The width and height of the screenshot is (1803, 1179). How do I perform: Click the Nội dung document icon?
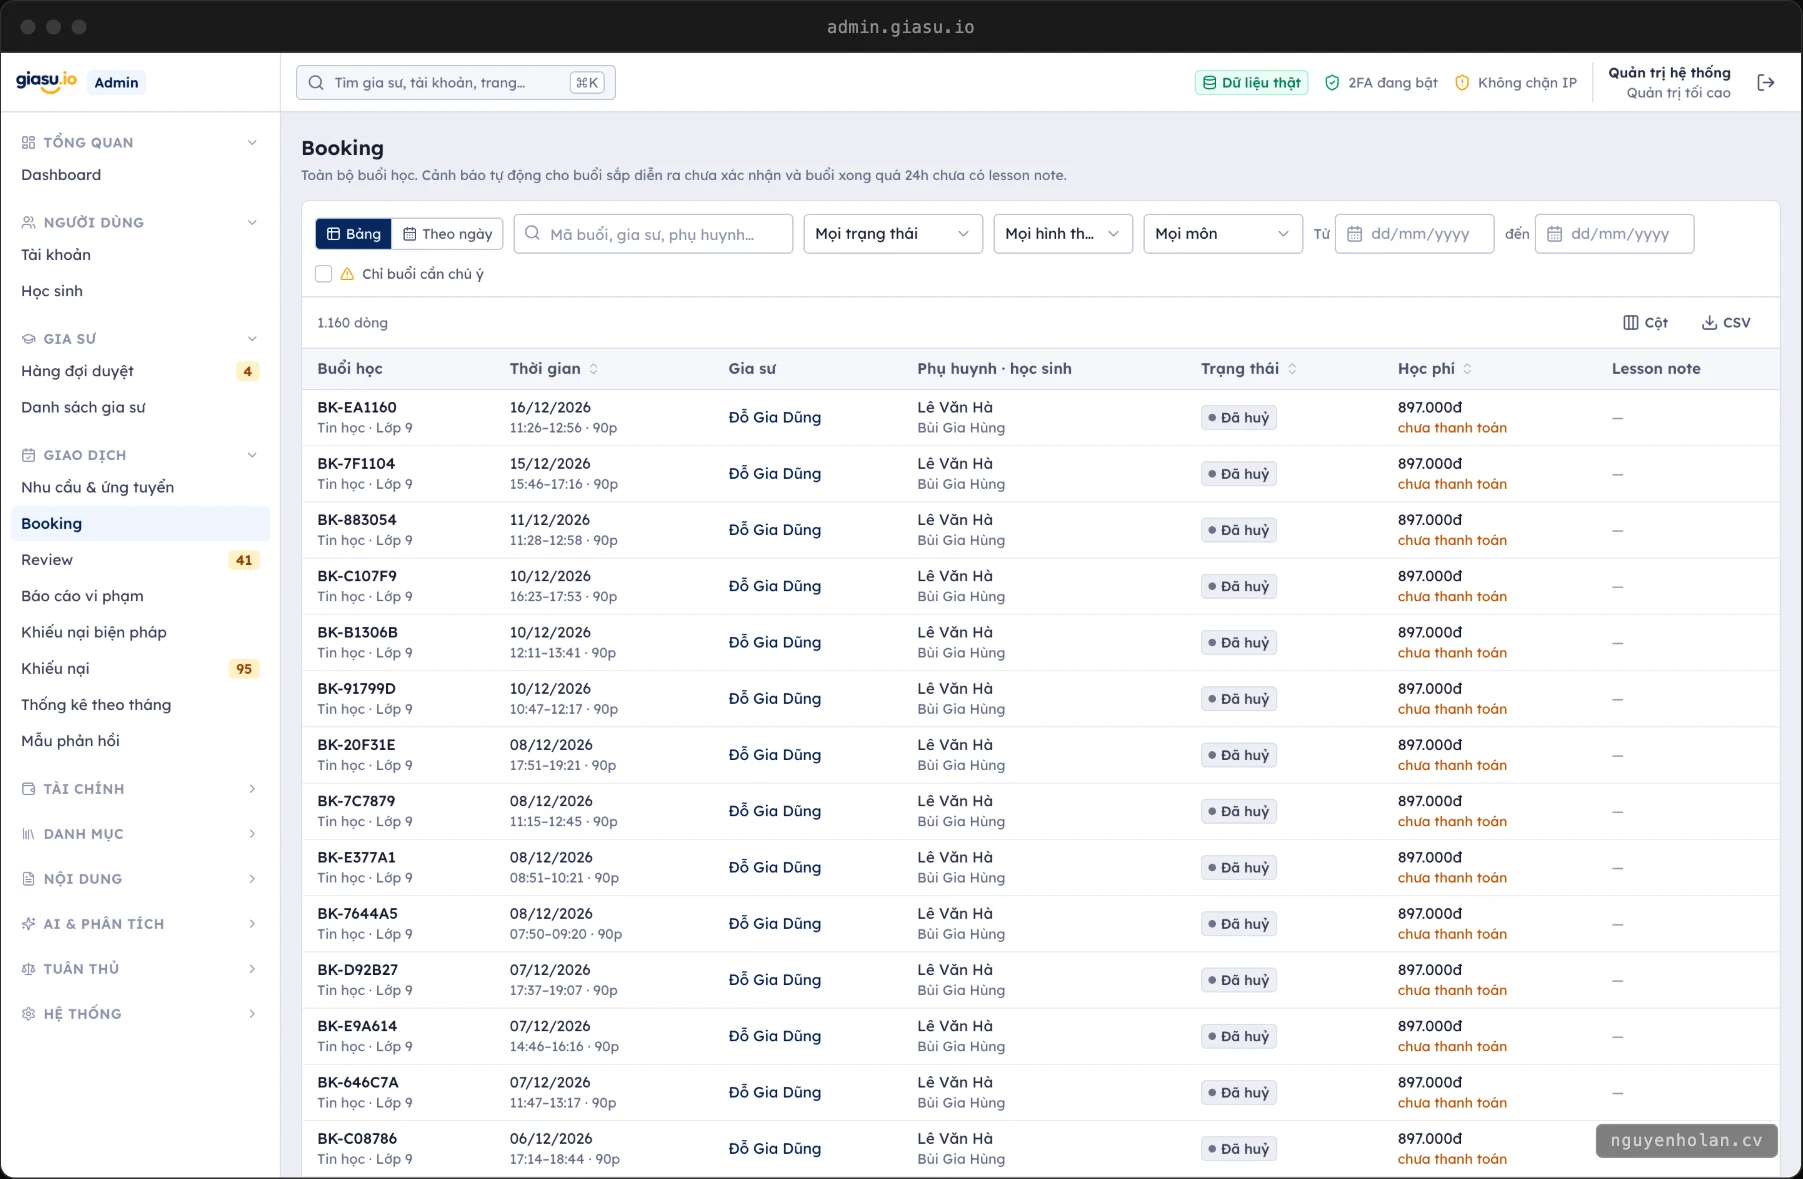pos(28,879)
